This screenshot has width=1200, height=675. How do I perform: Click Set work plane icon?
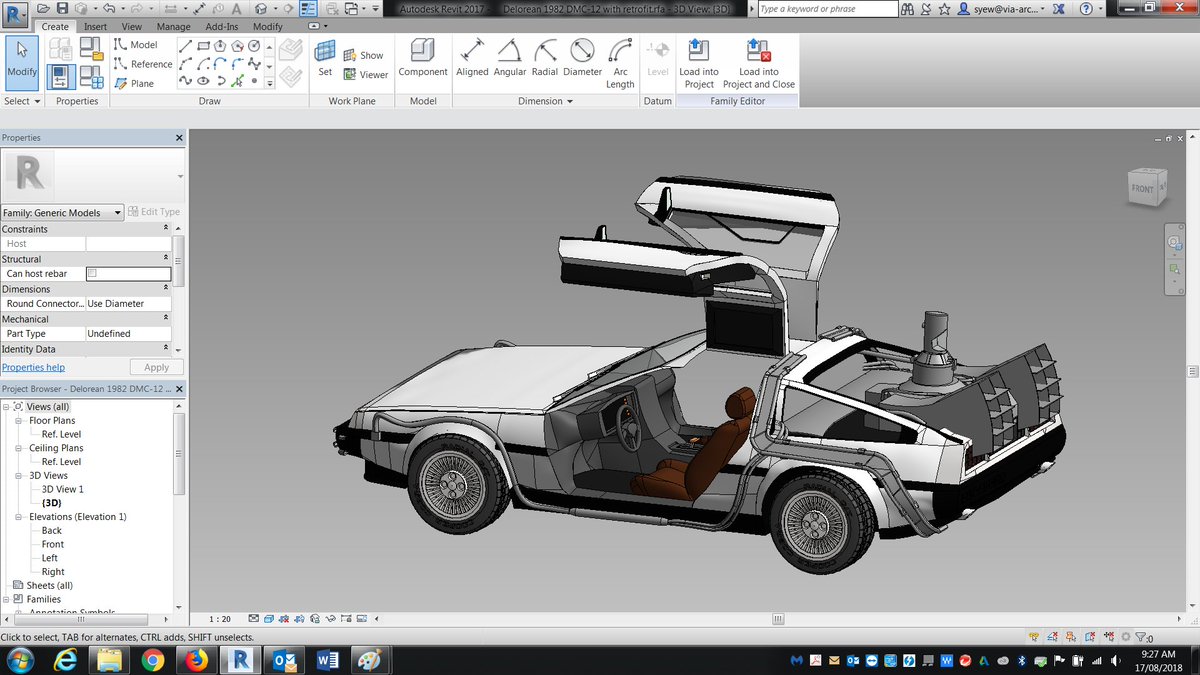tap(325, 59)
